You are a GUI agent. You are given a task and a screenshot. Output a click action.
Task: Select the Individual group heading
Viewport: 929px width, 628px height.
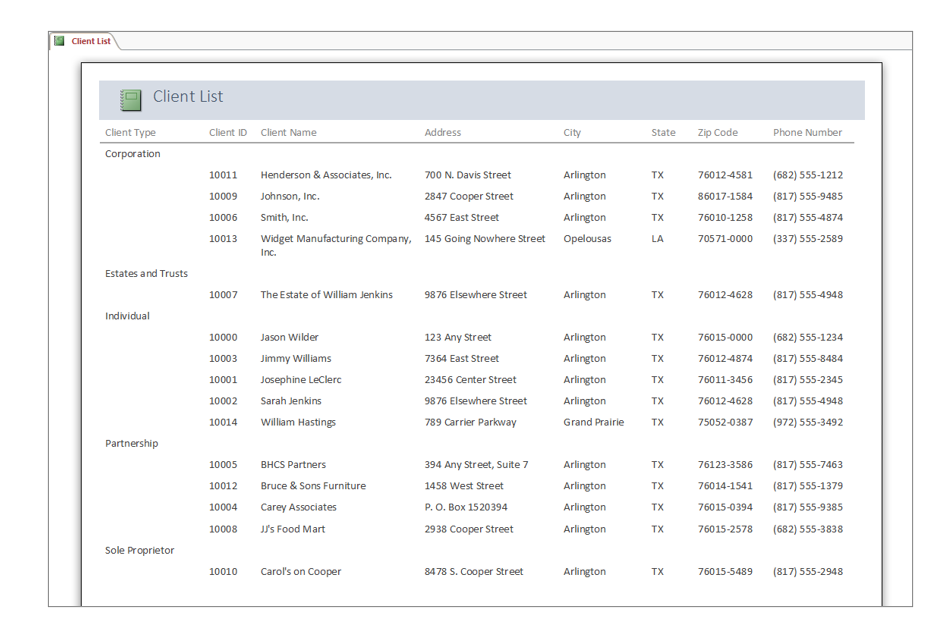[127, 316]
